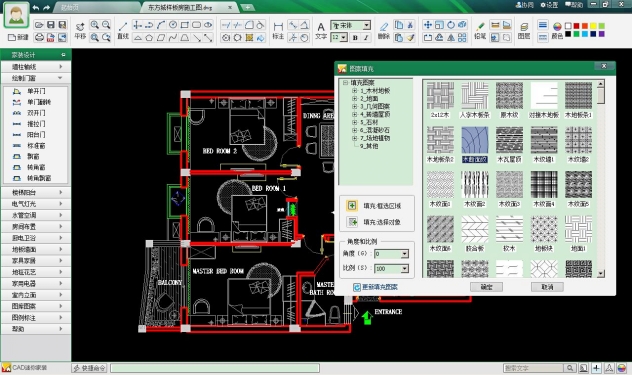Confirm the pattern fill dialog
The height and width of the screenshot is (375, 632).
[486, 287]
